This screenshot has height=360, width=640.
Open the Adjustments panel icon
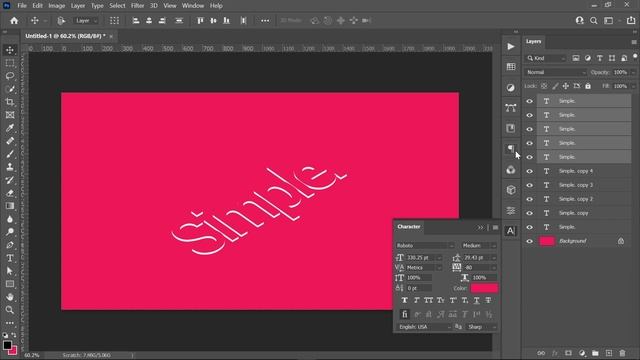tap(511, 88)
